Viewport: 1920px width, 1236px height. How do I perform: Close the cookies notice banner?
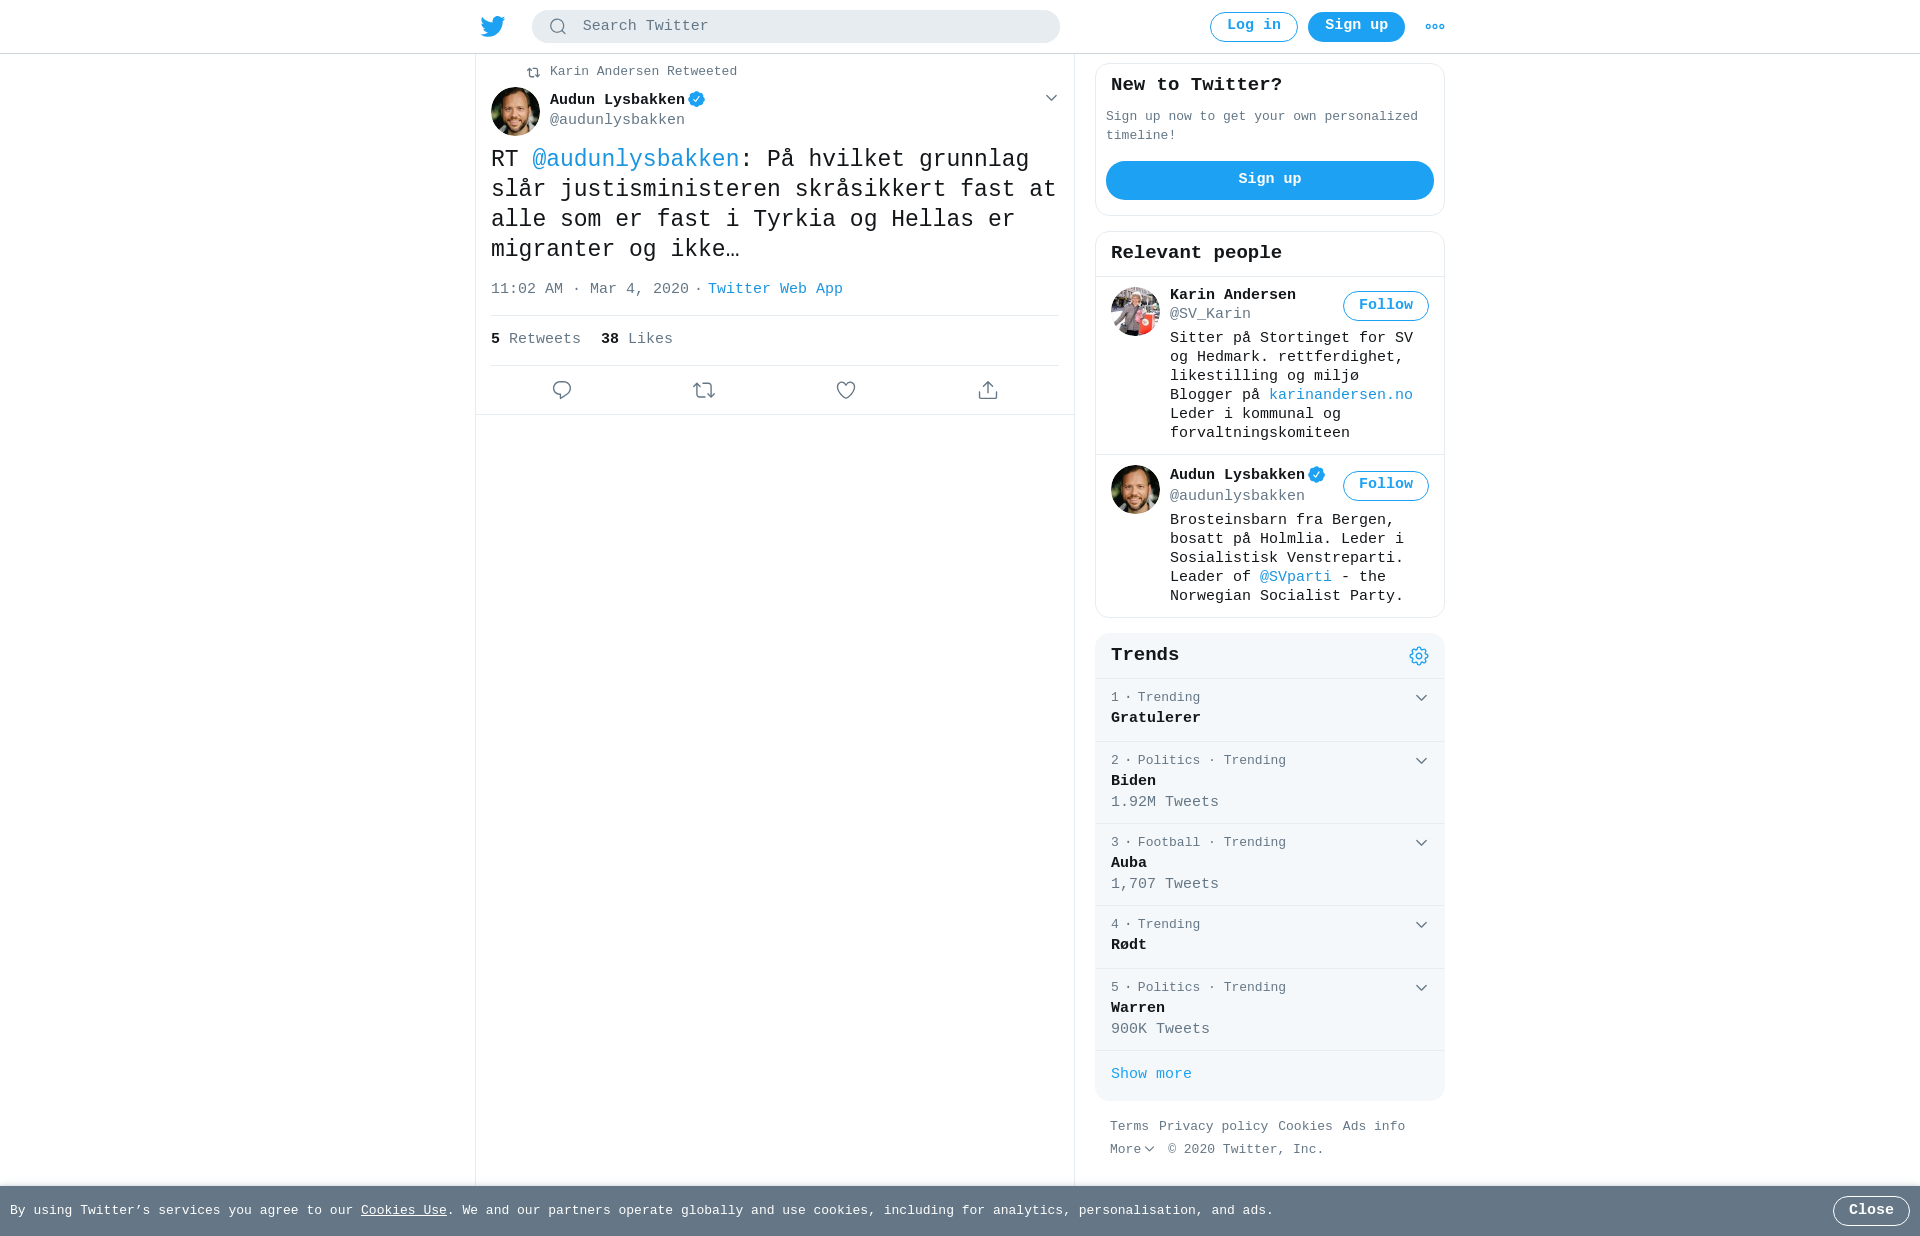tap(1871, 1211)
